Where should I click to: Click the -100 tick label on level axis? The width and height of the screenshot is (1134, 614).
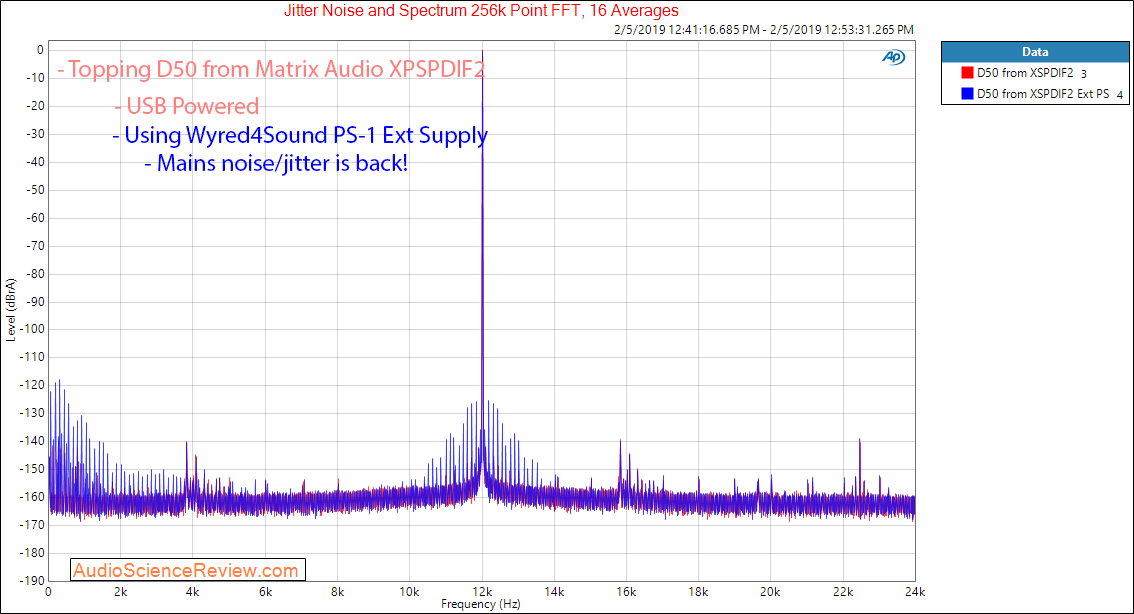click(x=31, y=329)
